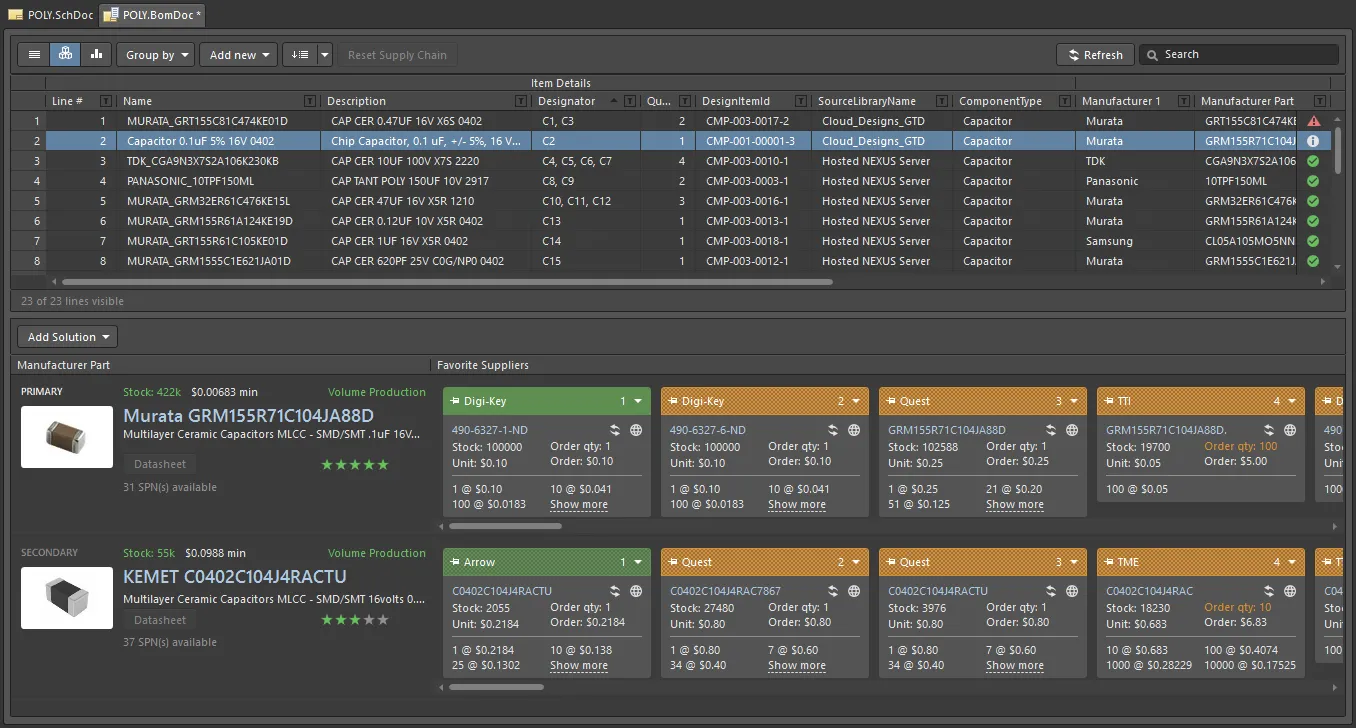The height and width of the screenshot is (728, 1356).
Task: Select the POLY.BomDoc tab
Action: coord(152,14)
